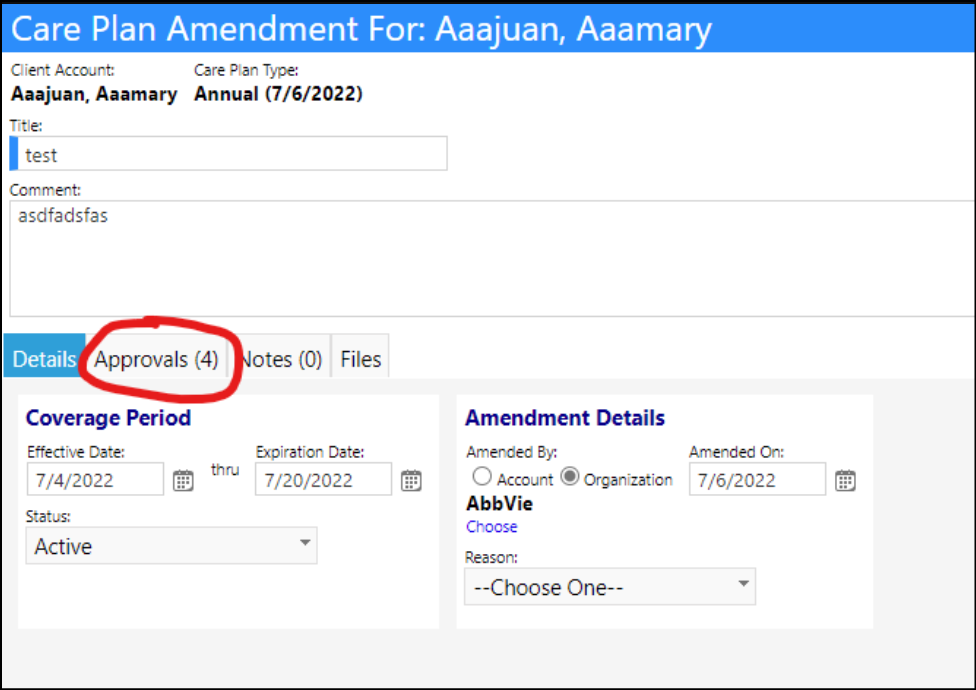Click inside the Comment text area
Screen dimensions: 976x690
(x=492, y=258)
